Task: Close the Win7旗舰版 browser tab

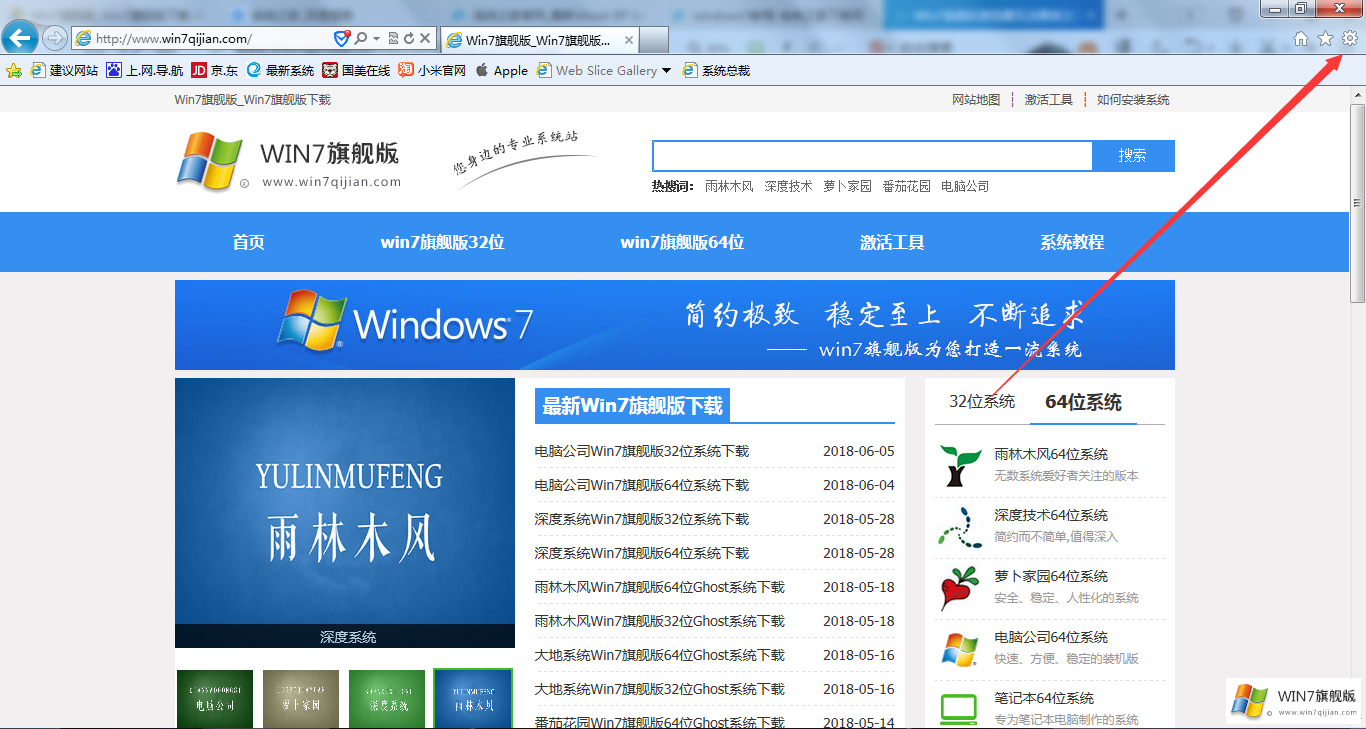Action: tap(628, 40)
